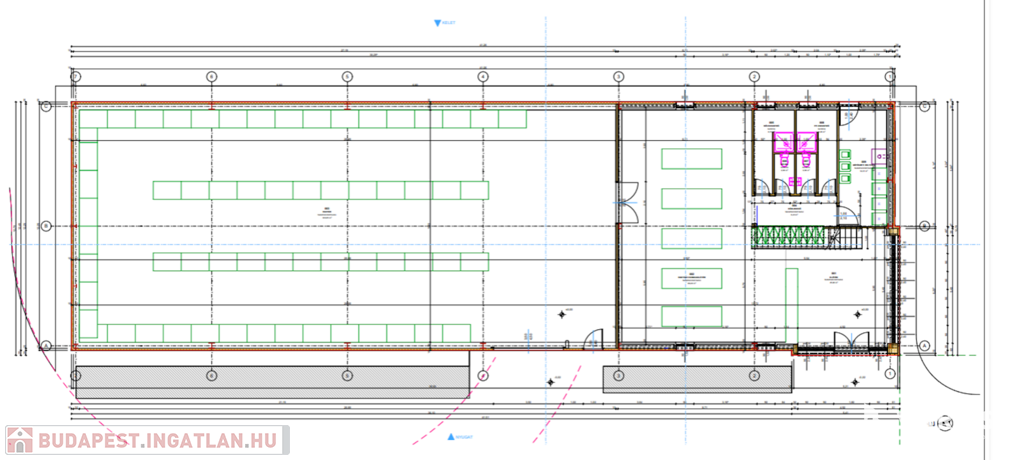Select the topmost green table in middle room
Viewport: 1024px width, 460px height.
click(690, 160)
